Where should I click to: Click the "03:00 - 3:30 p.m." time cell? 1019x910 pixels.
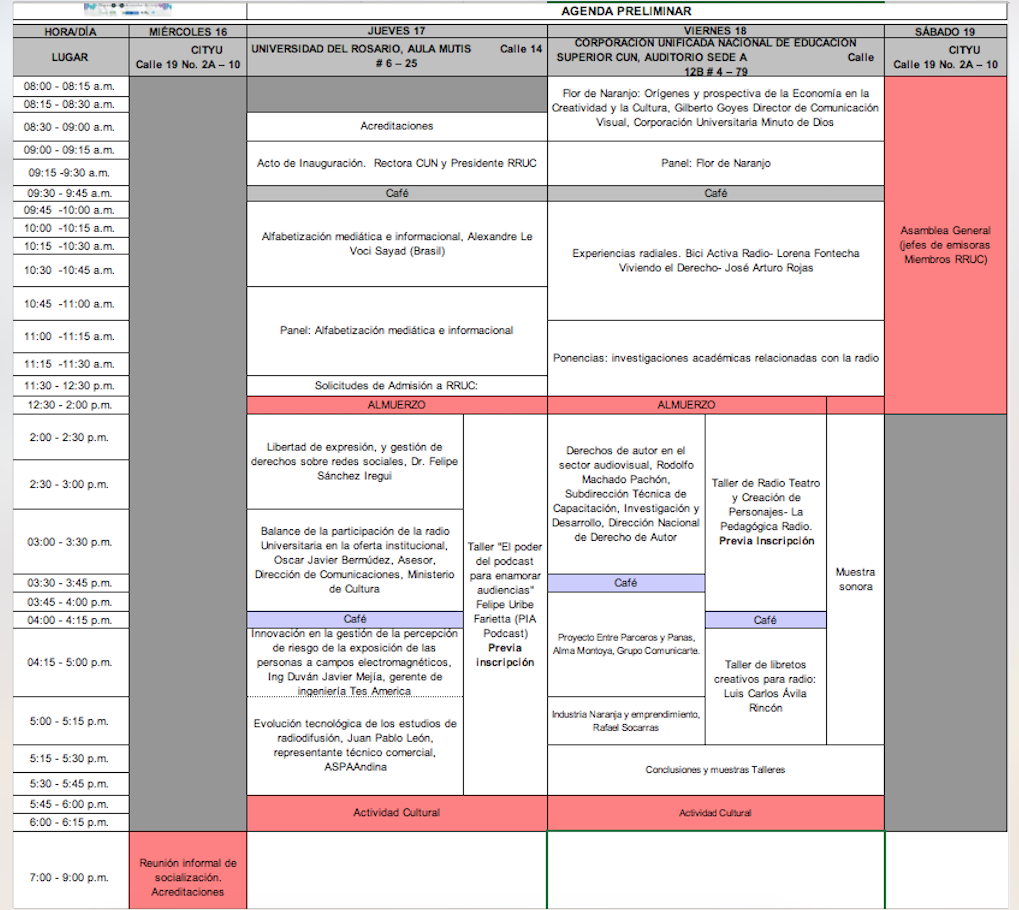tap(70, 542)
